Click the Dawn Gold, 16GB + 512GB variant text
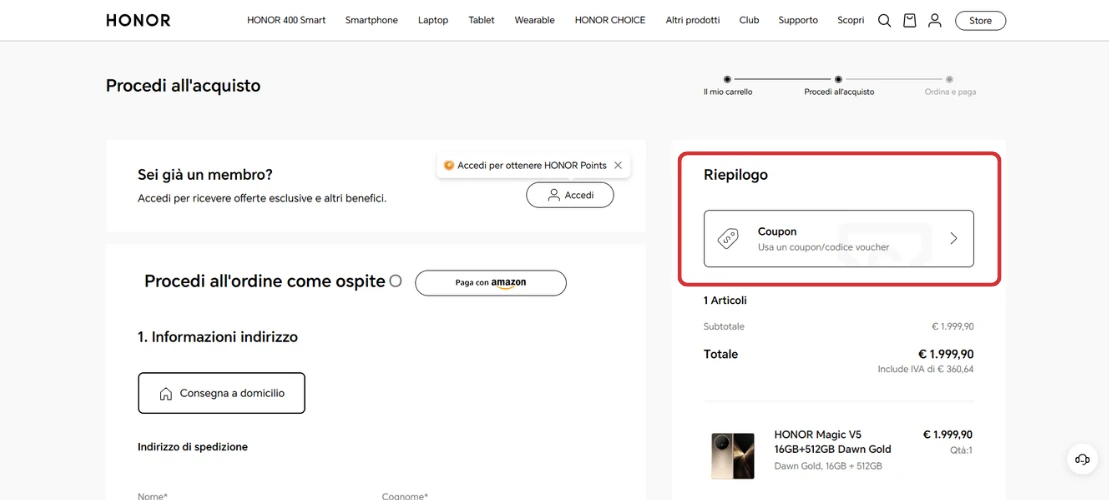The image size is (1109, 500). click(x=828, y=466)
